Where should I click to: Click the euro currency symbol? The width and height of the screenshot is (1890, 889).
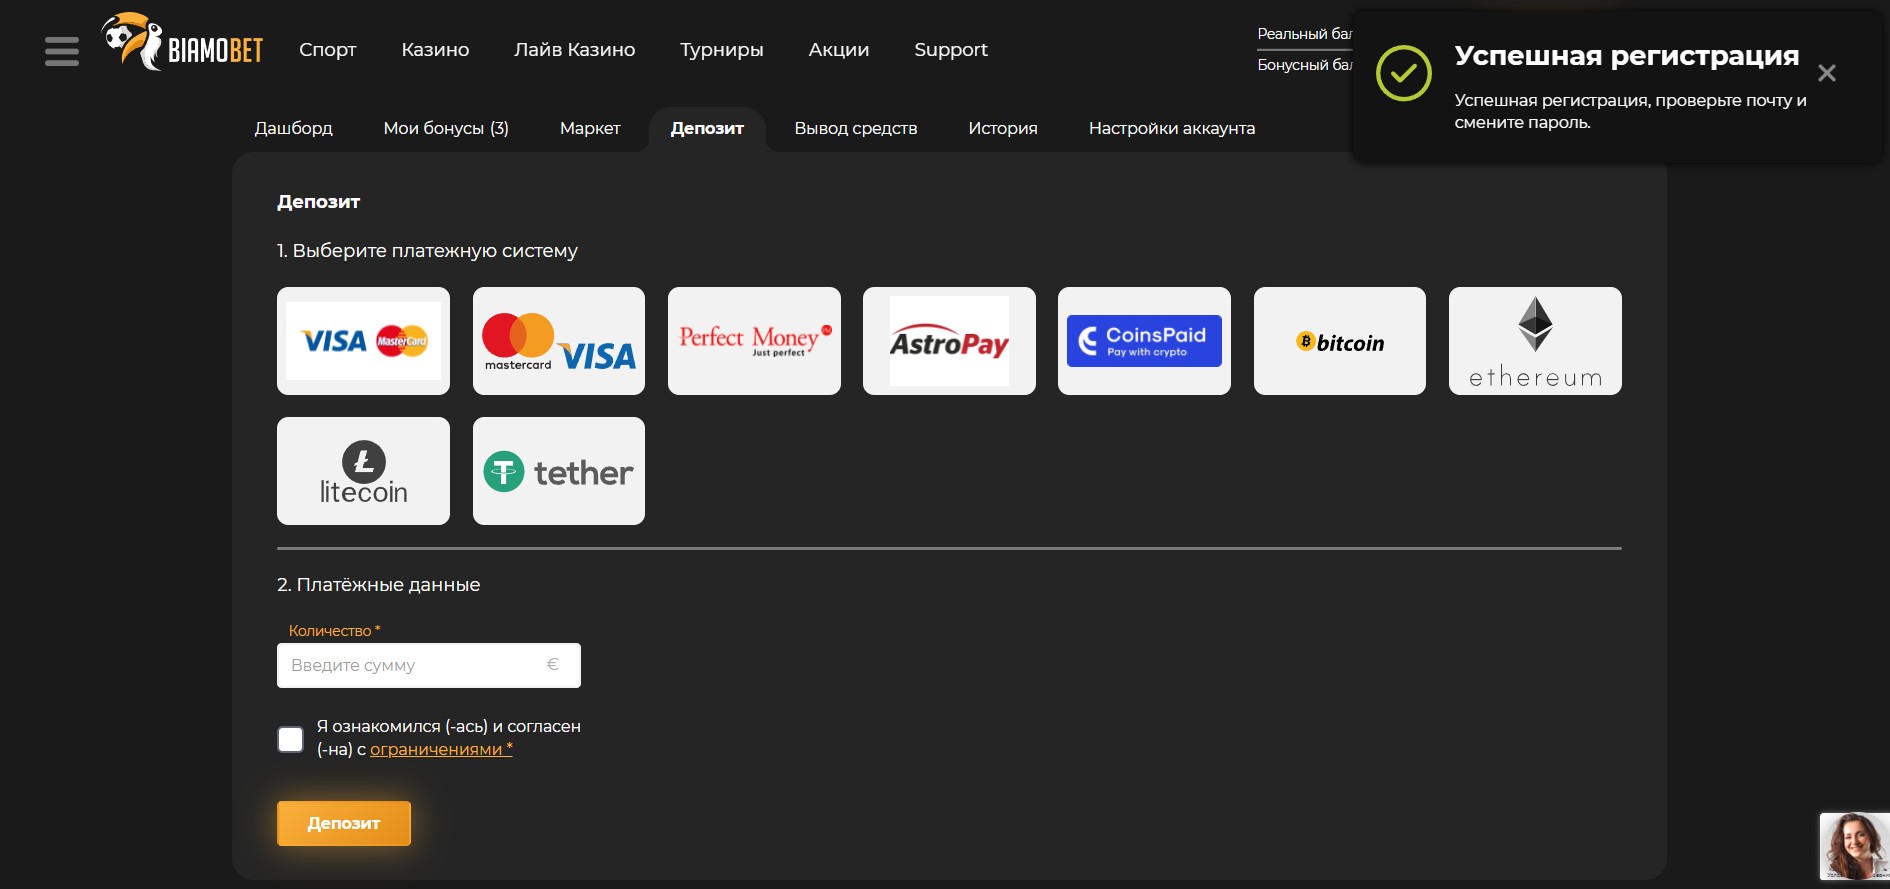(x=553, y=664)
